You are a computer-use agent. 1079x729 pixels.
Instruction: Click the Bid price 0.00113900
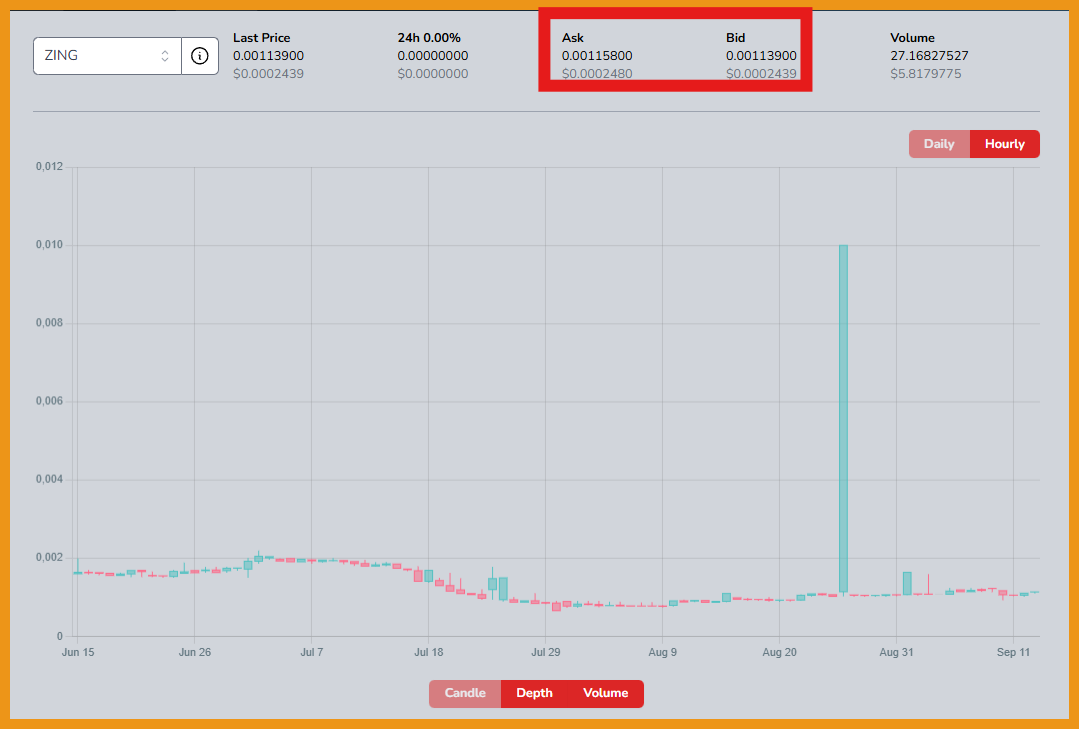(x=761, y=56)
